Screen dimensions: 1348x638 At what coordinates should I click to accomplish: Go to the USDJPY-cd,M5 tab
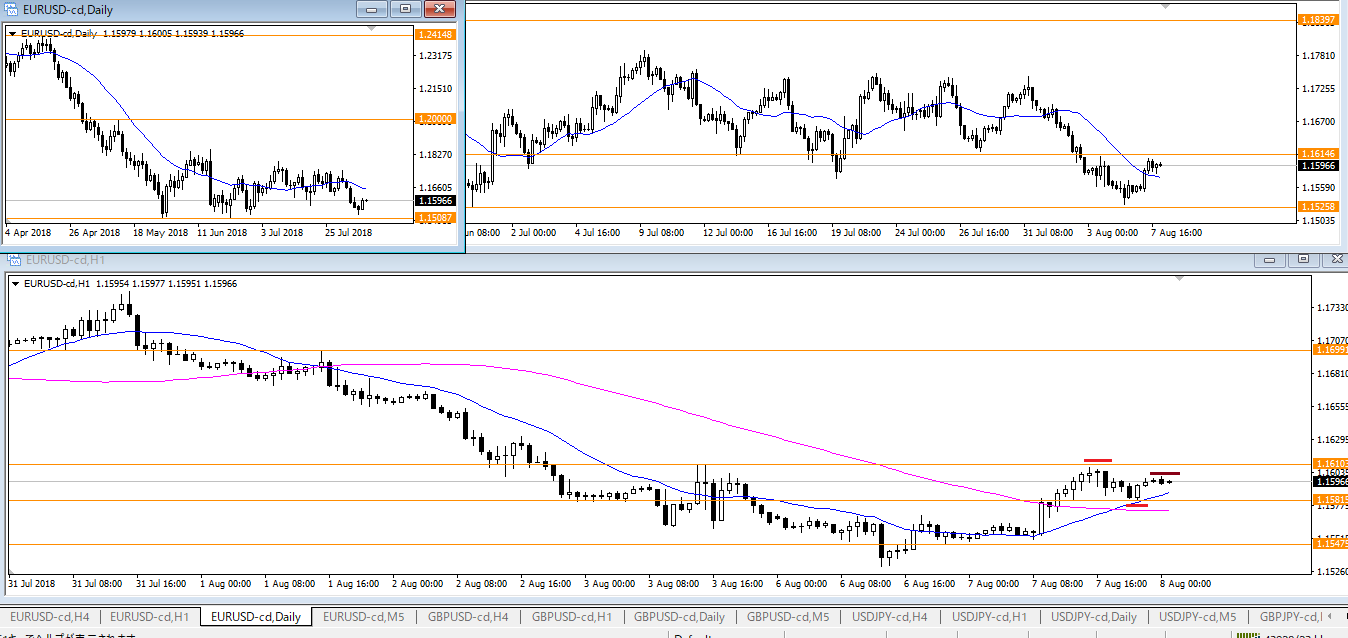point(1198,617)
